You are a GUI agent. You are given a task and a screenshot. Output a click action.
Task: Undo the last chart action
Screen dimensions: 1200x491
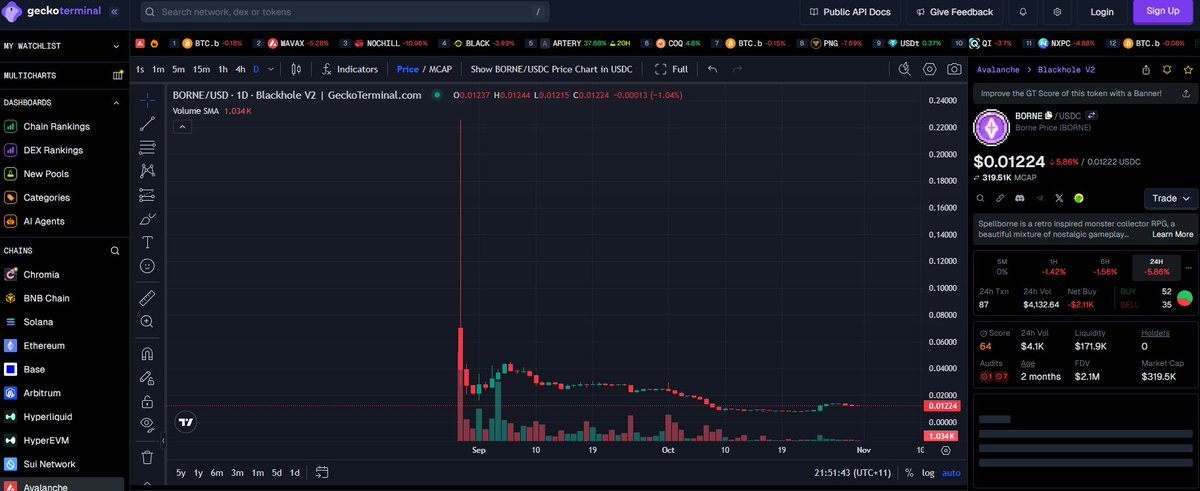click(x=712, y=69)
